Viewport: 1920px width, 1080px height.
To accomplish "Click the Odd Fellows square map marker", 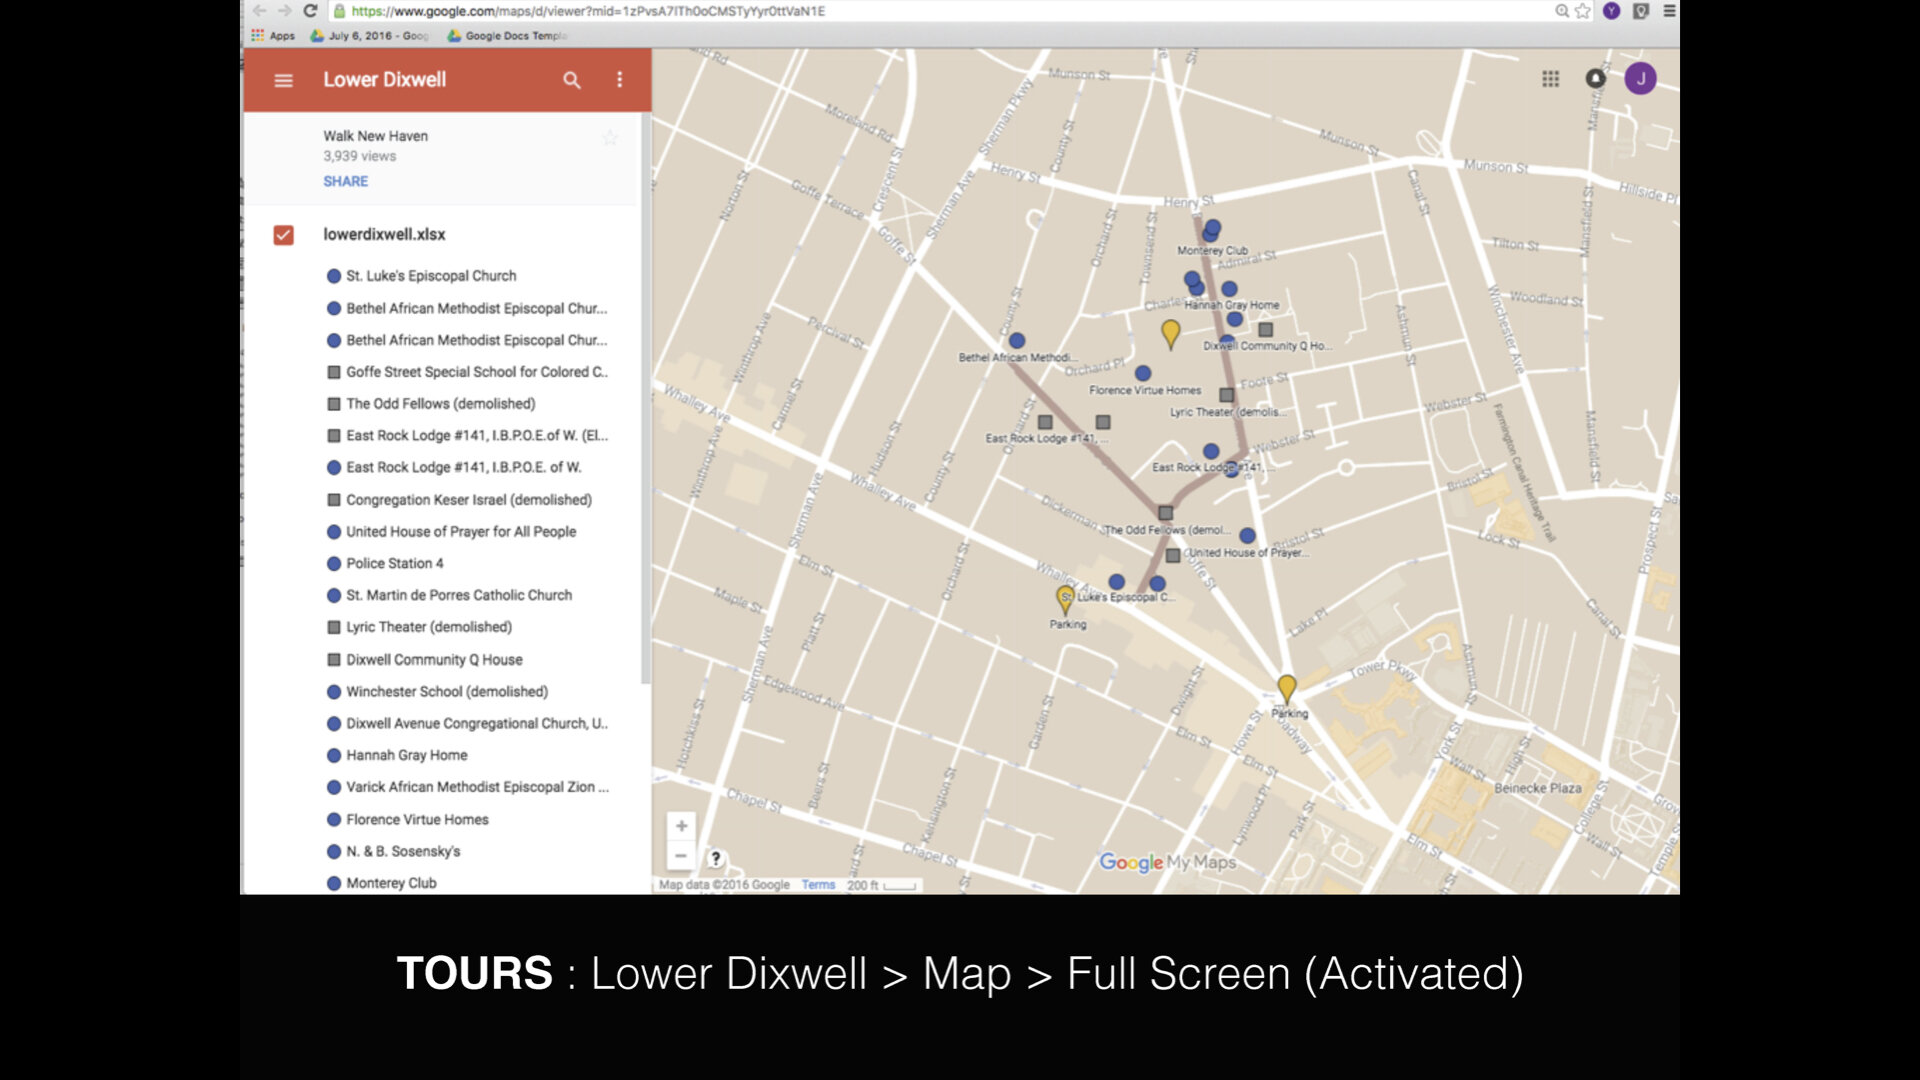I will click(1166, 513).
